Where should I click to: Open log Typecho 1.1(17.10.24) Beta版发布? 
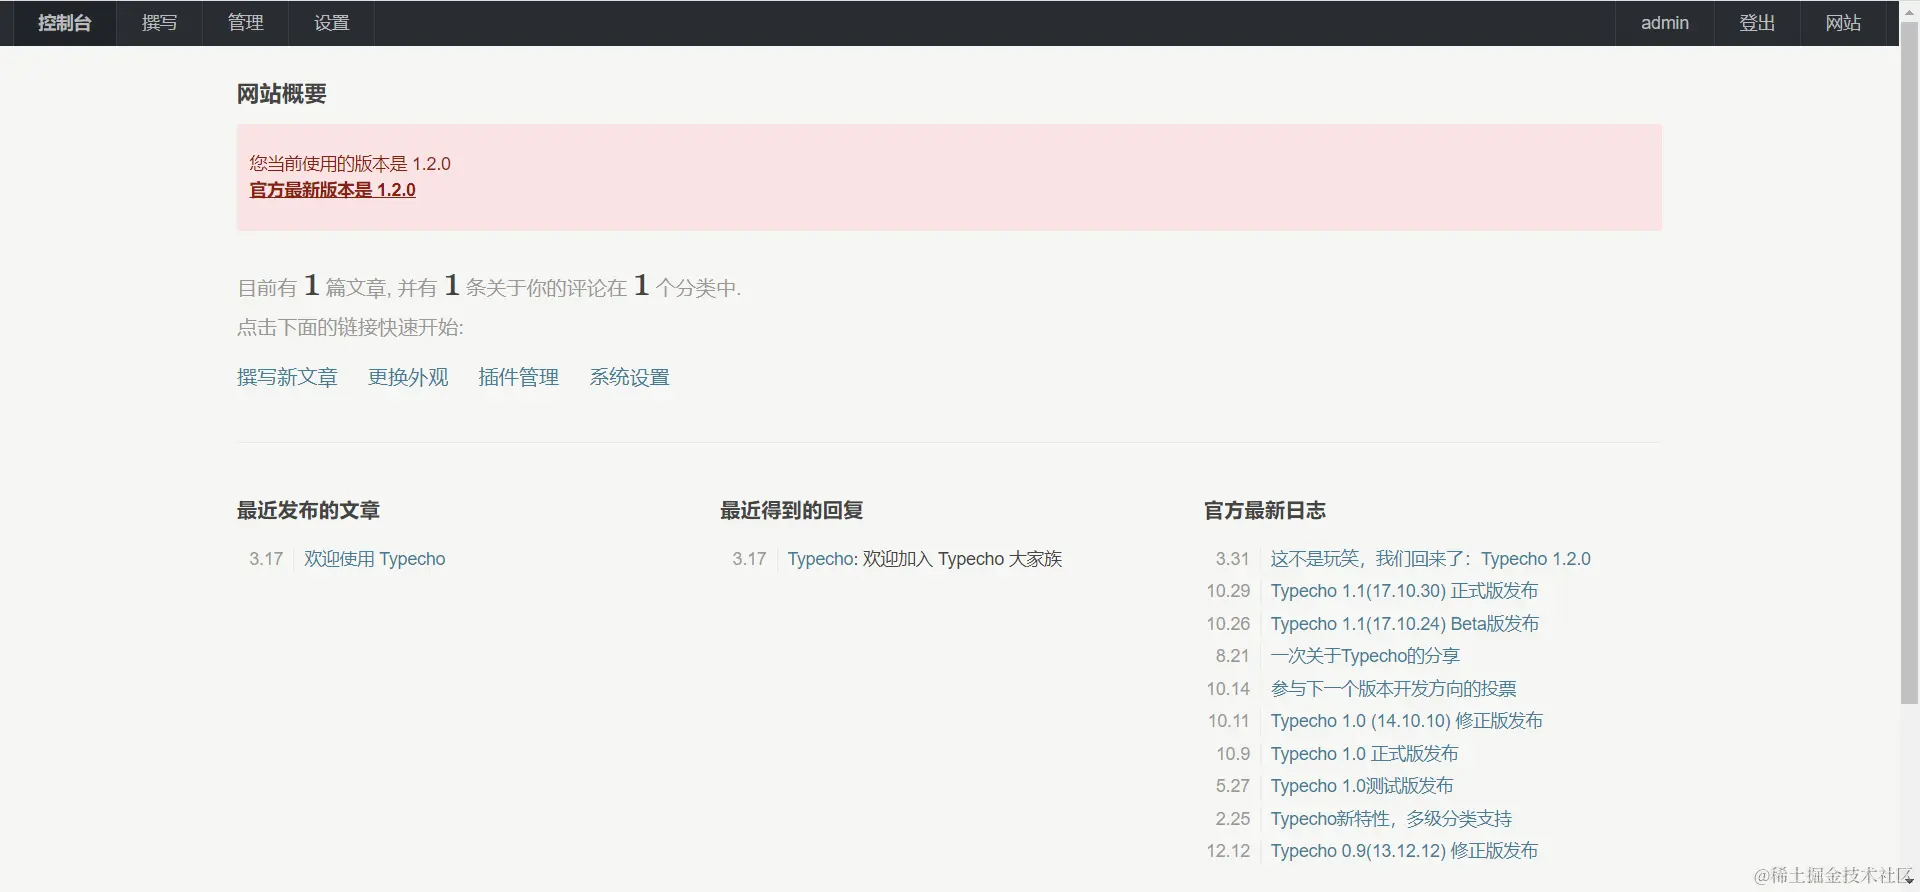1404,624
